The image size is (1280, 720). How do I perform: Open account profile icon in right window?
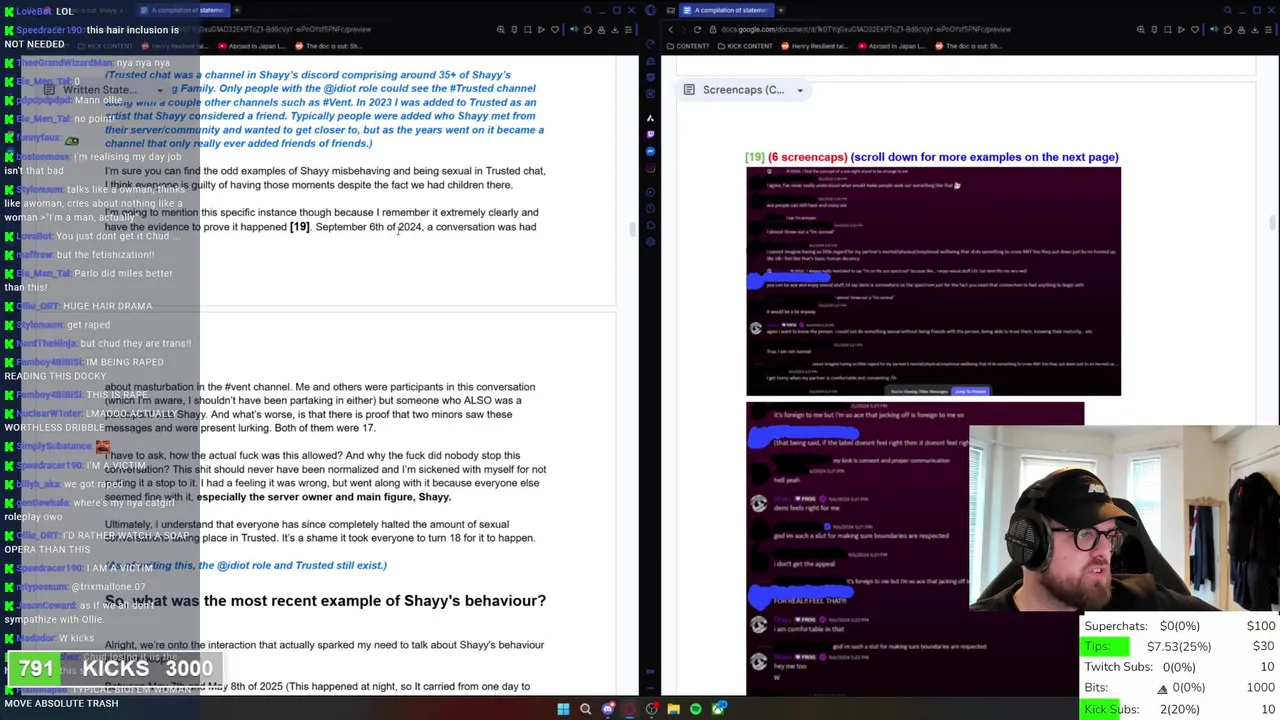(x=1242, y=30)
